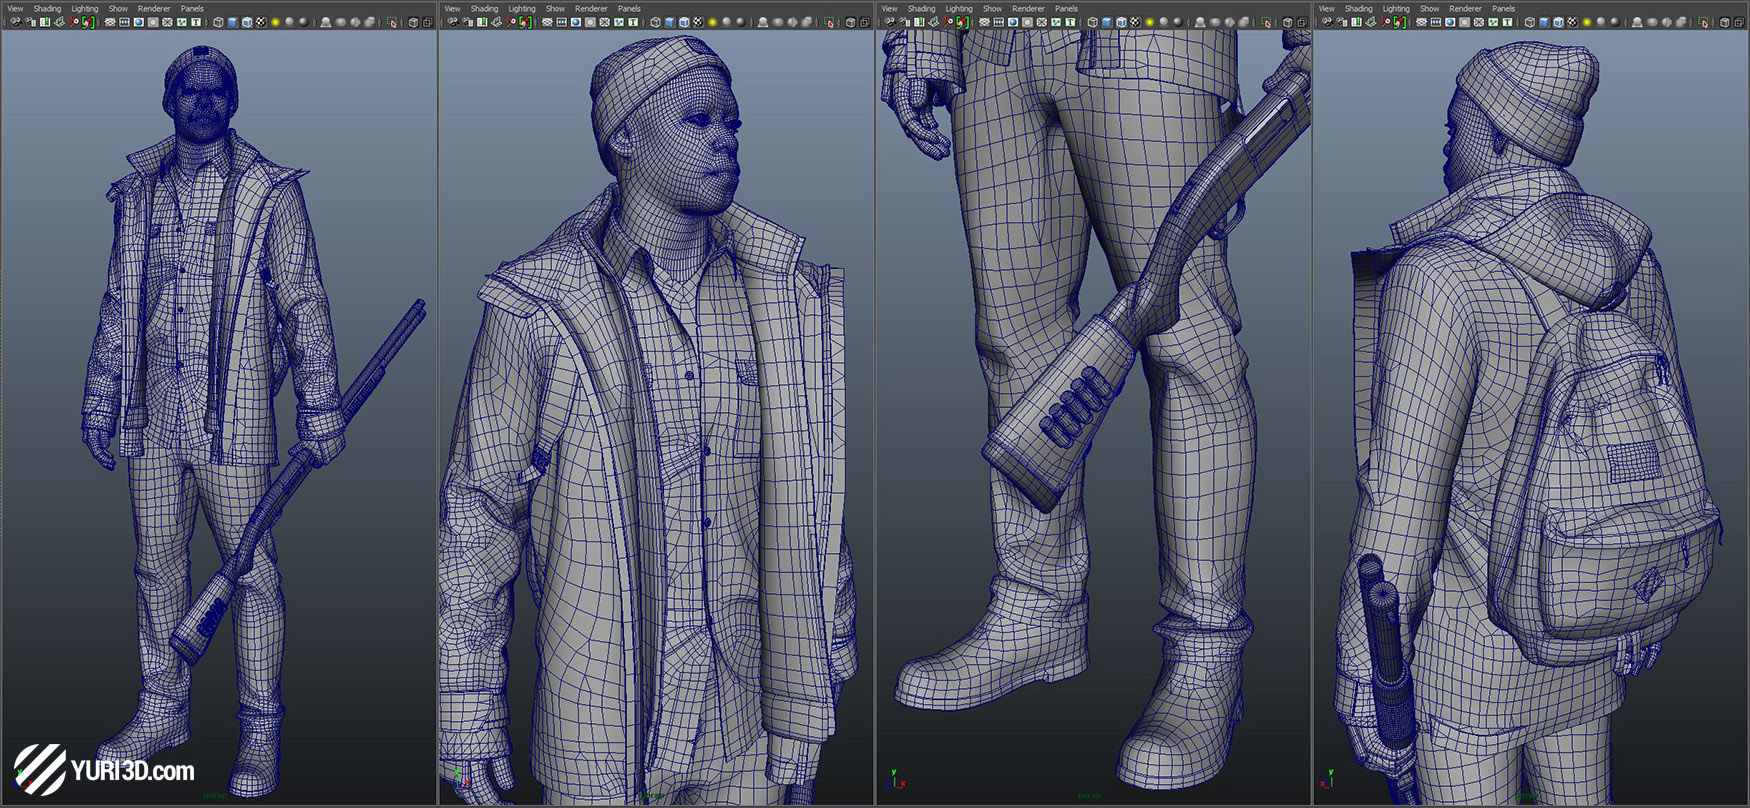Select smooth shade all icon in legs view panel
Image resolution: width=1750 pixels, height=808 pixels.
coord(1106,22)
